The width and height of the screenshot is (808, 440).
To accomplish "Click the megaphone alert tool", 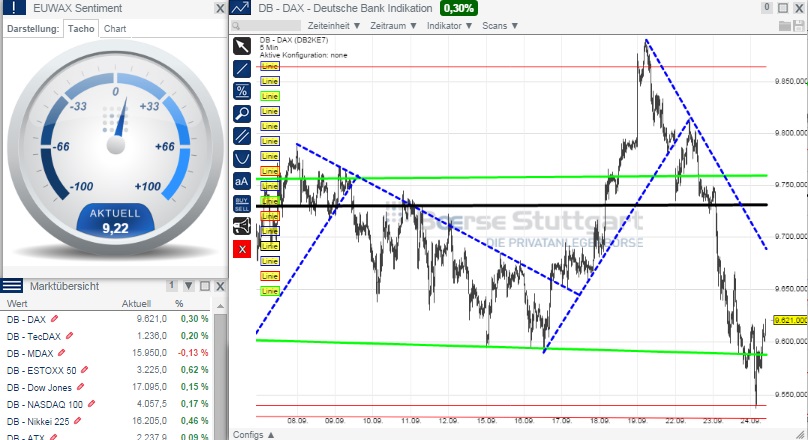I will coord(242,226).
